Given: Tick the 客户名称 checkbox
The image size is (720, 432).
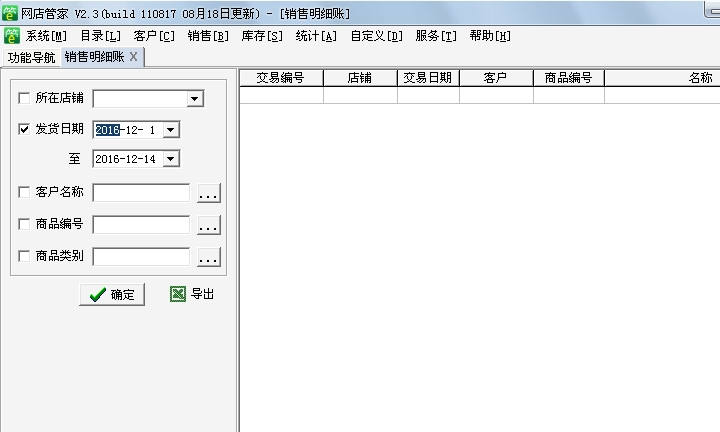Looking at the screenshot, I should coord(24,192).
